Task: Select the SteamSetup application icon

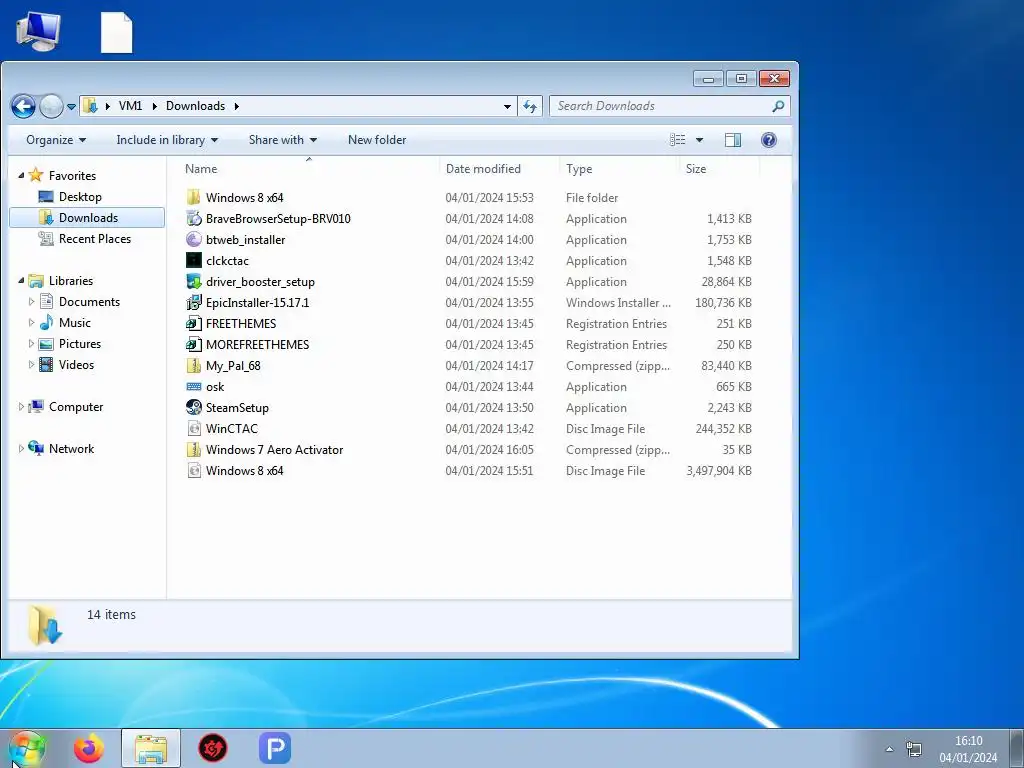Action: tap(193, 408)
